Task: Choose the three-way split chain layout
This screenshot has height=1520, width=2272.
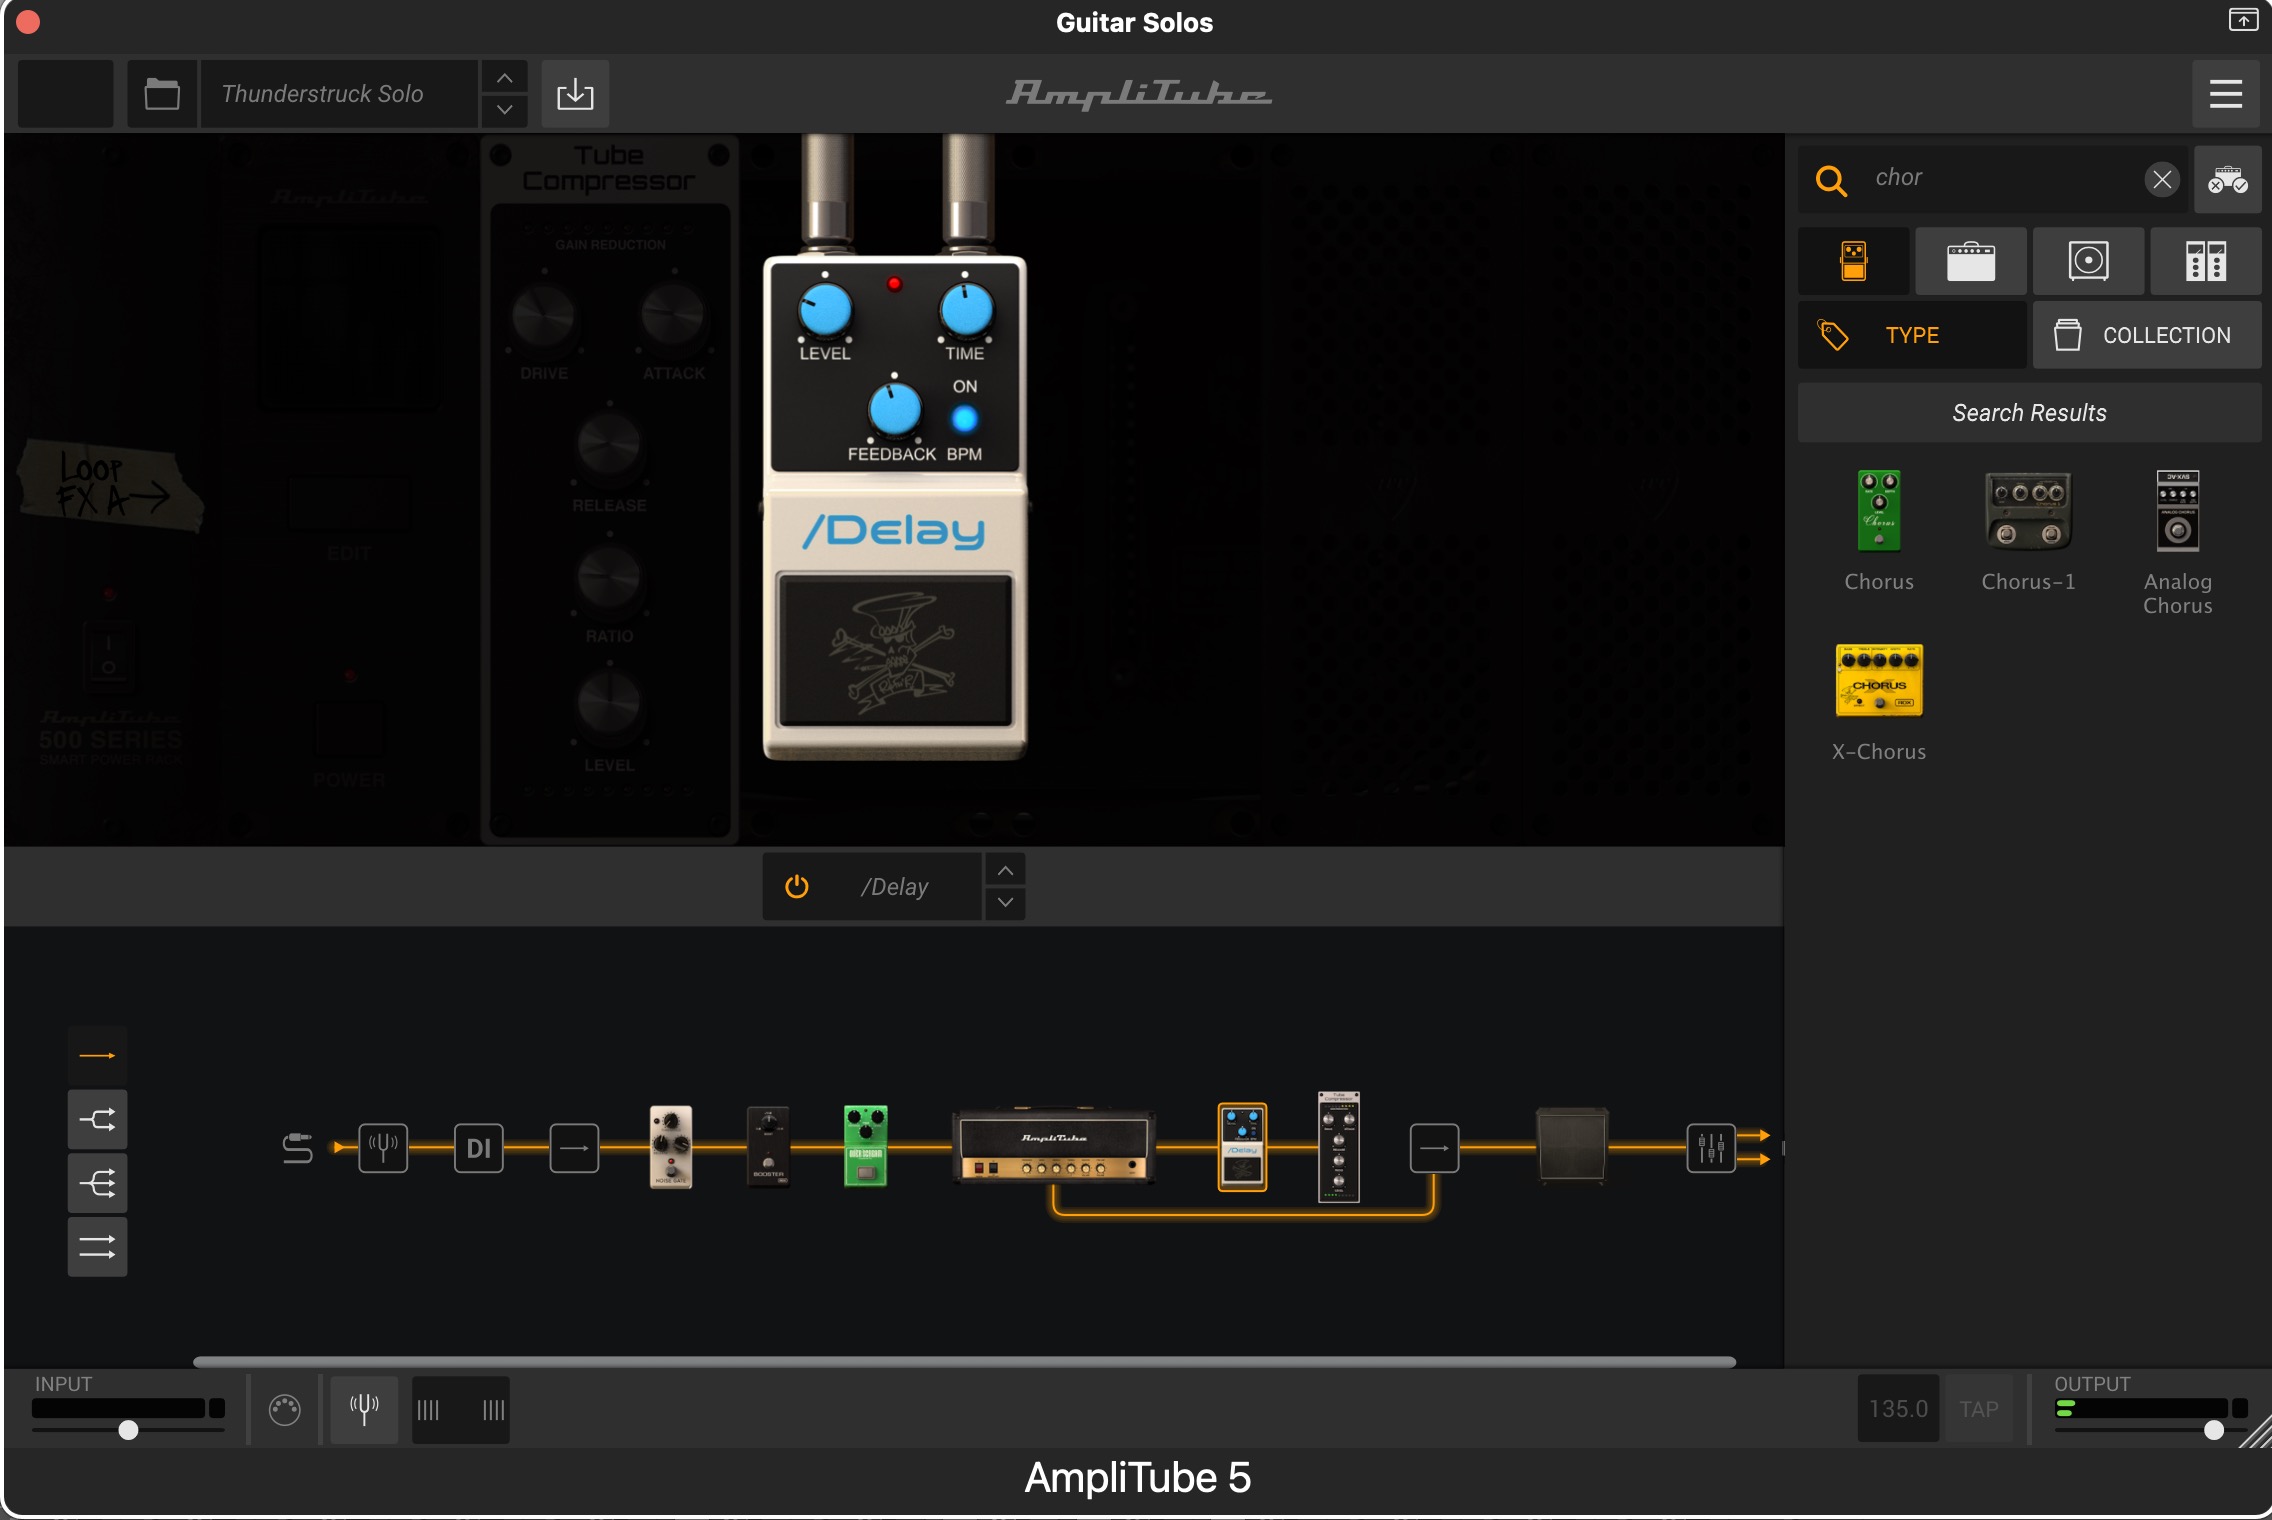Action: (97, 1183)
